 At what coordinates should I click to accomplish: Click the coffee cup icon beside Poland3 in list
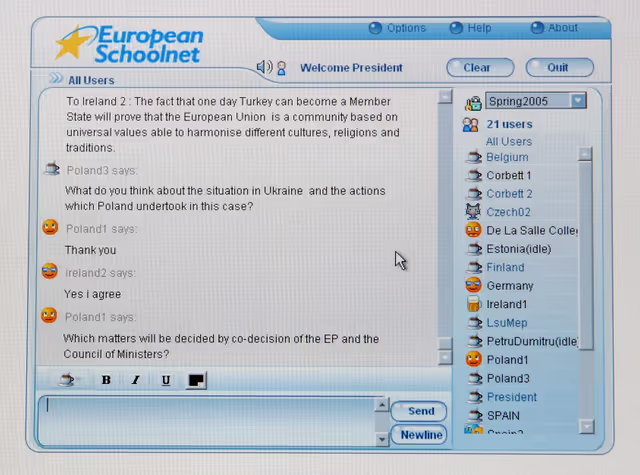474,378
